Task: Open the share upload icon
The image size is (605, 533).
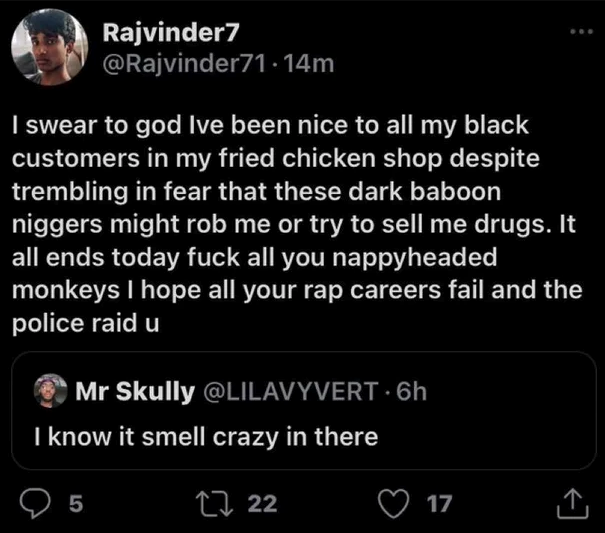Action: (x=573, y=503)
